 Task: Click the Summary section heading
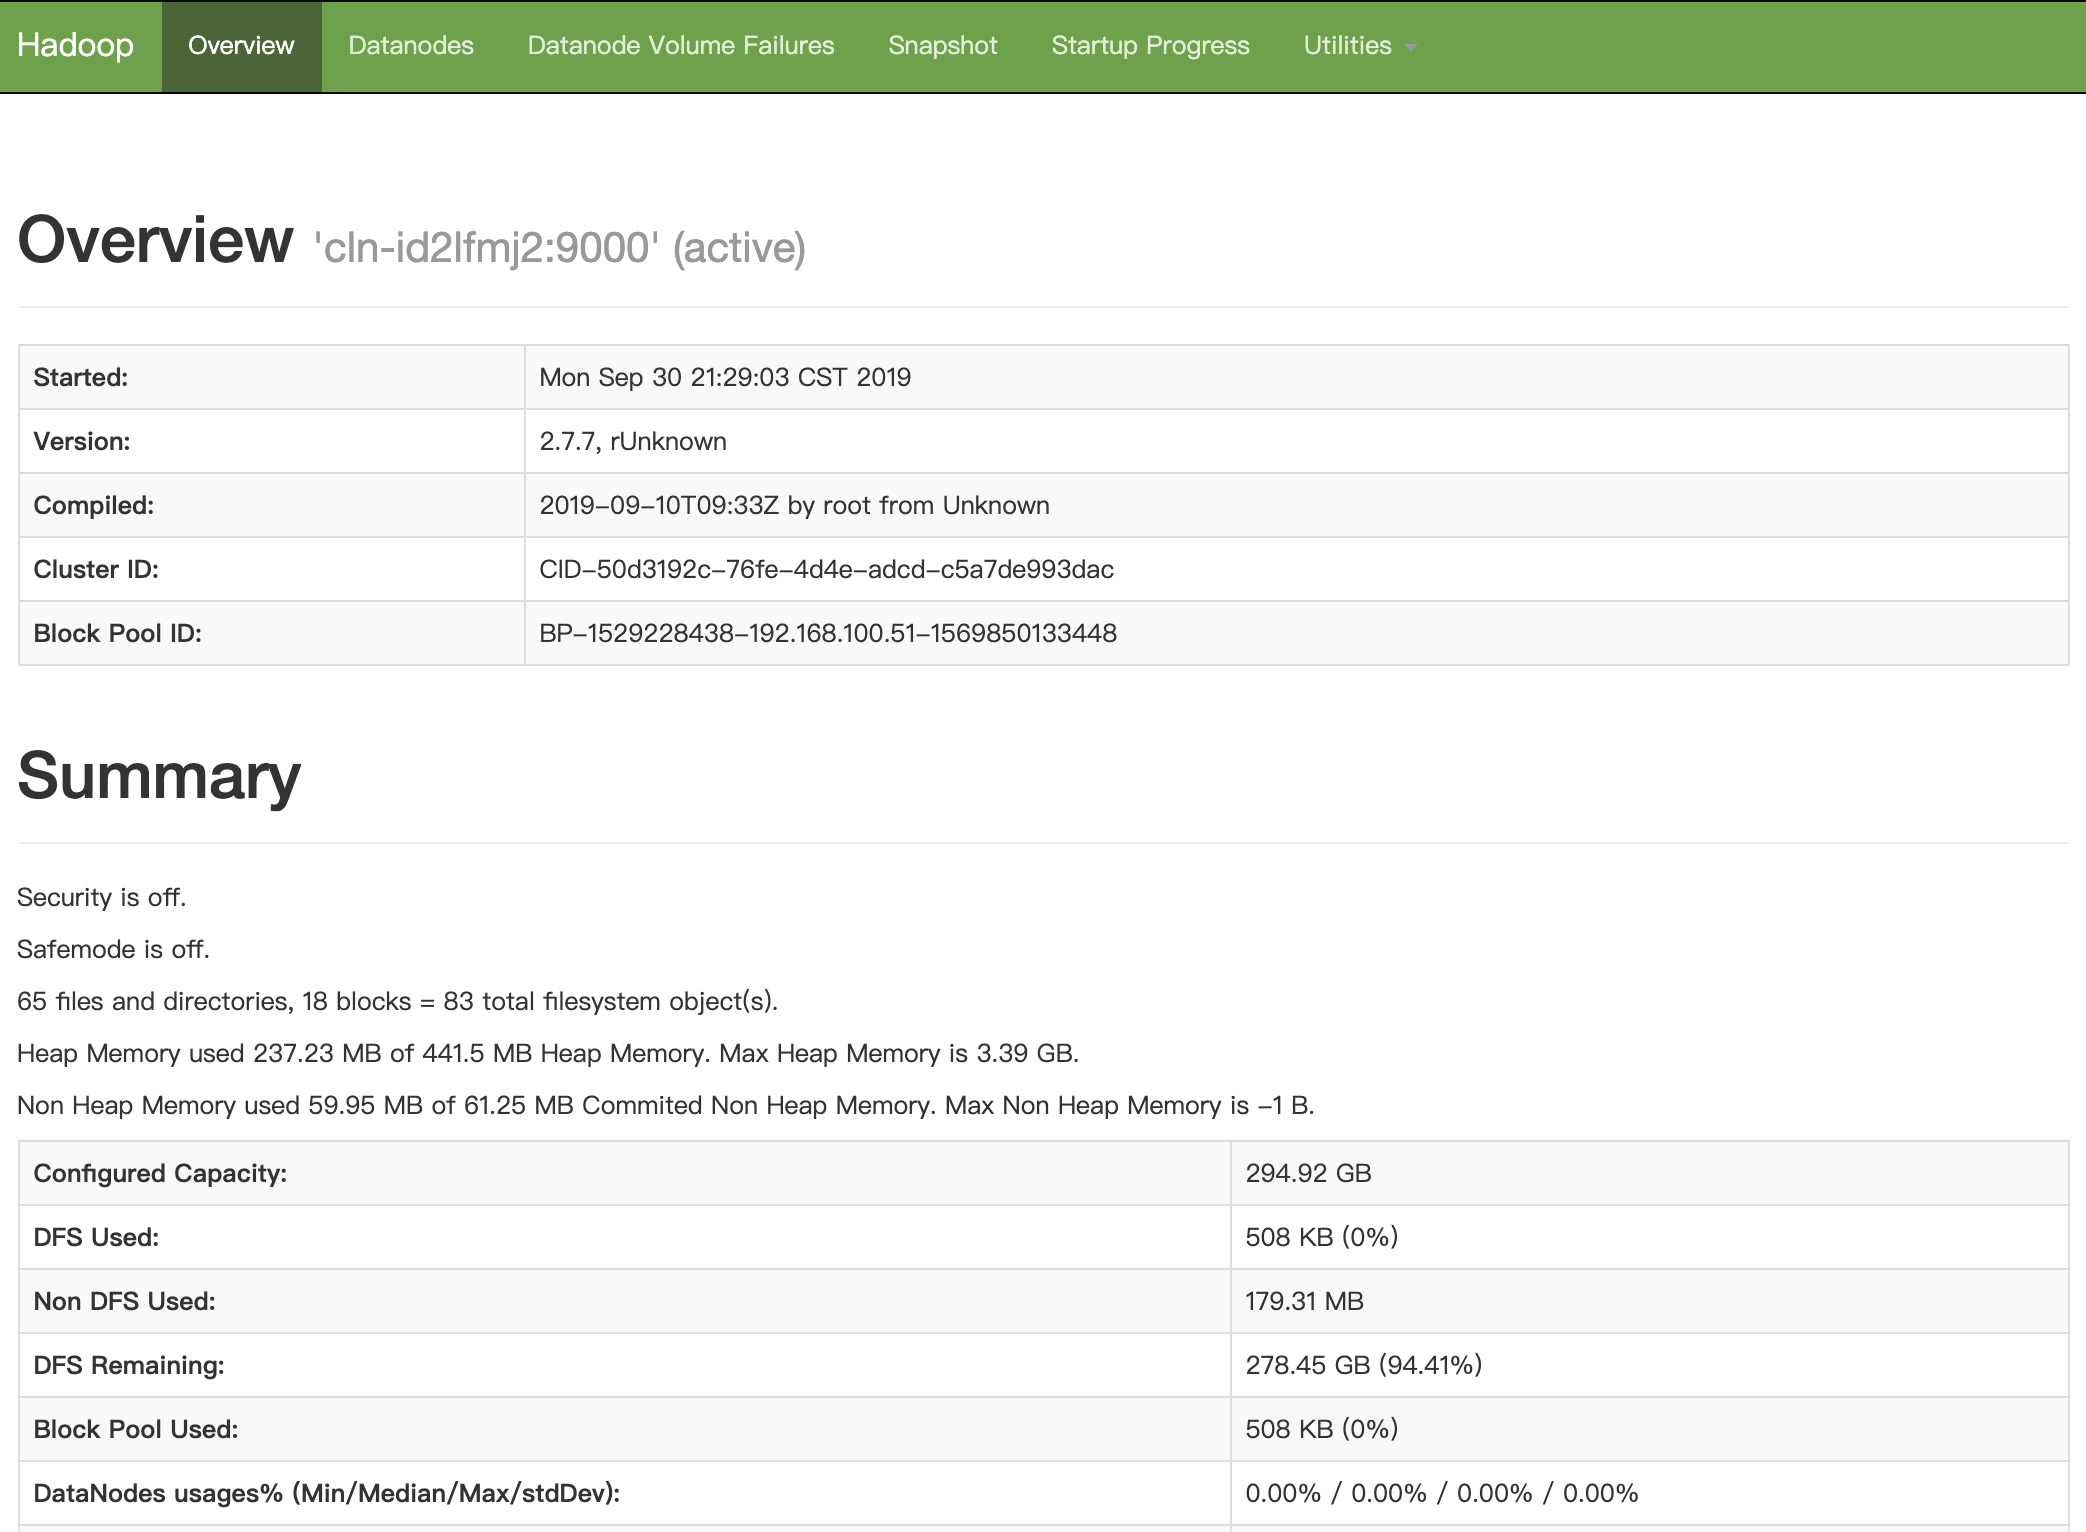pos(159,776)
